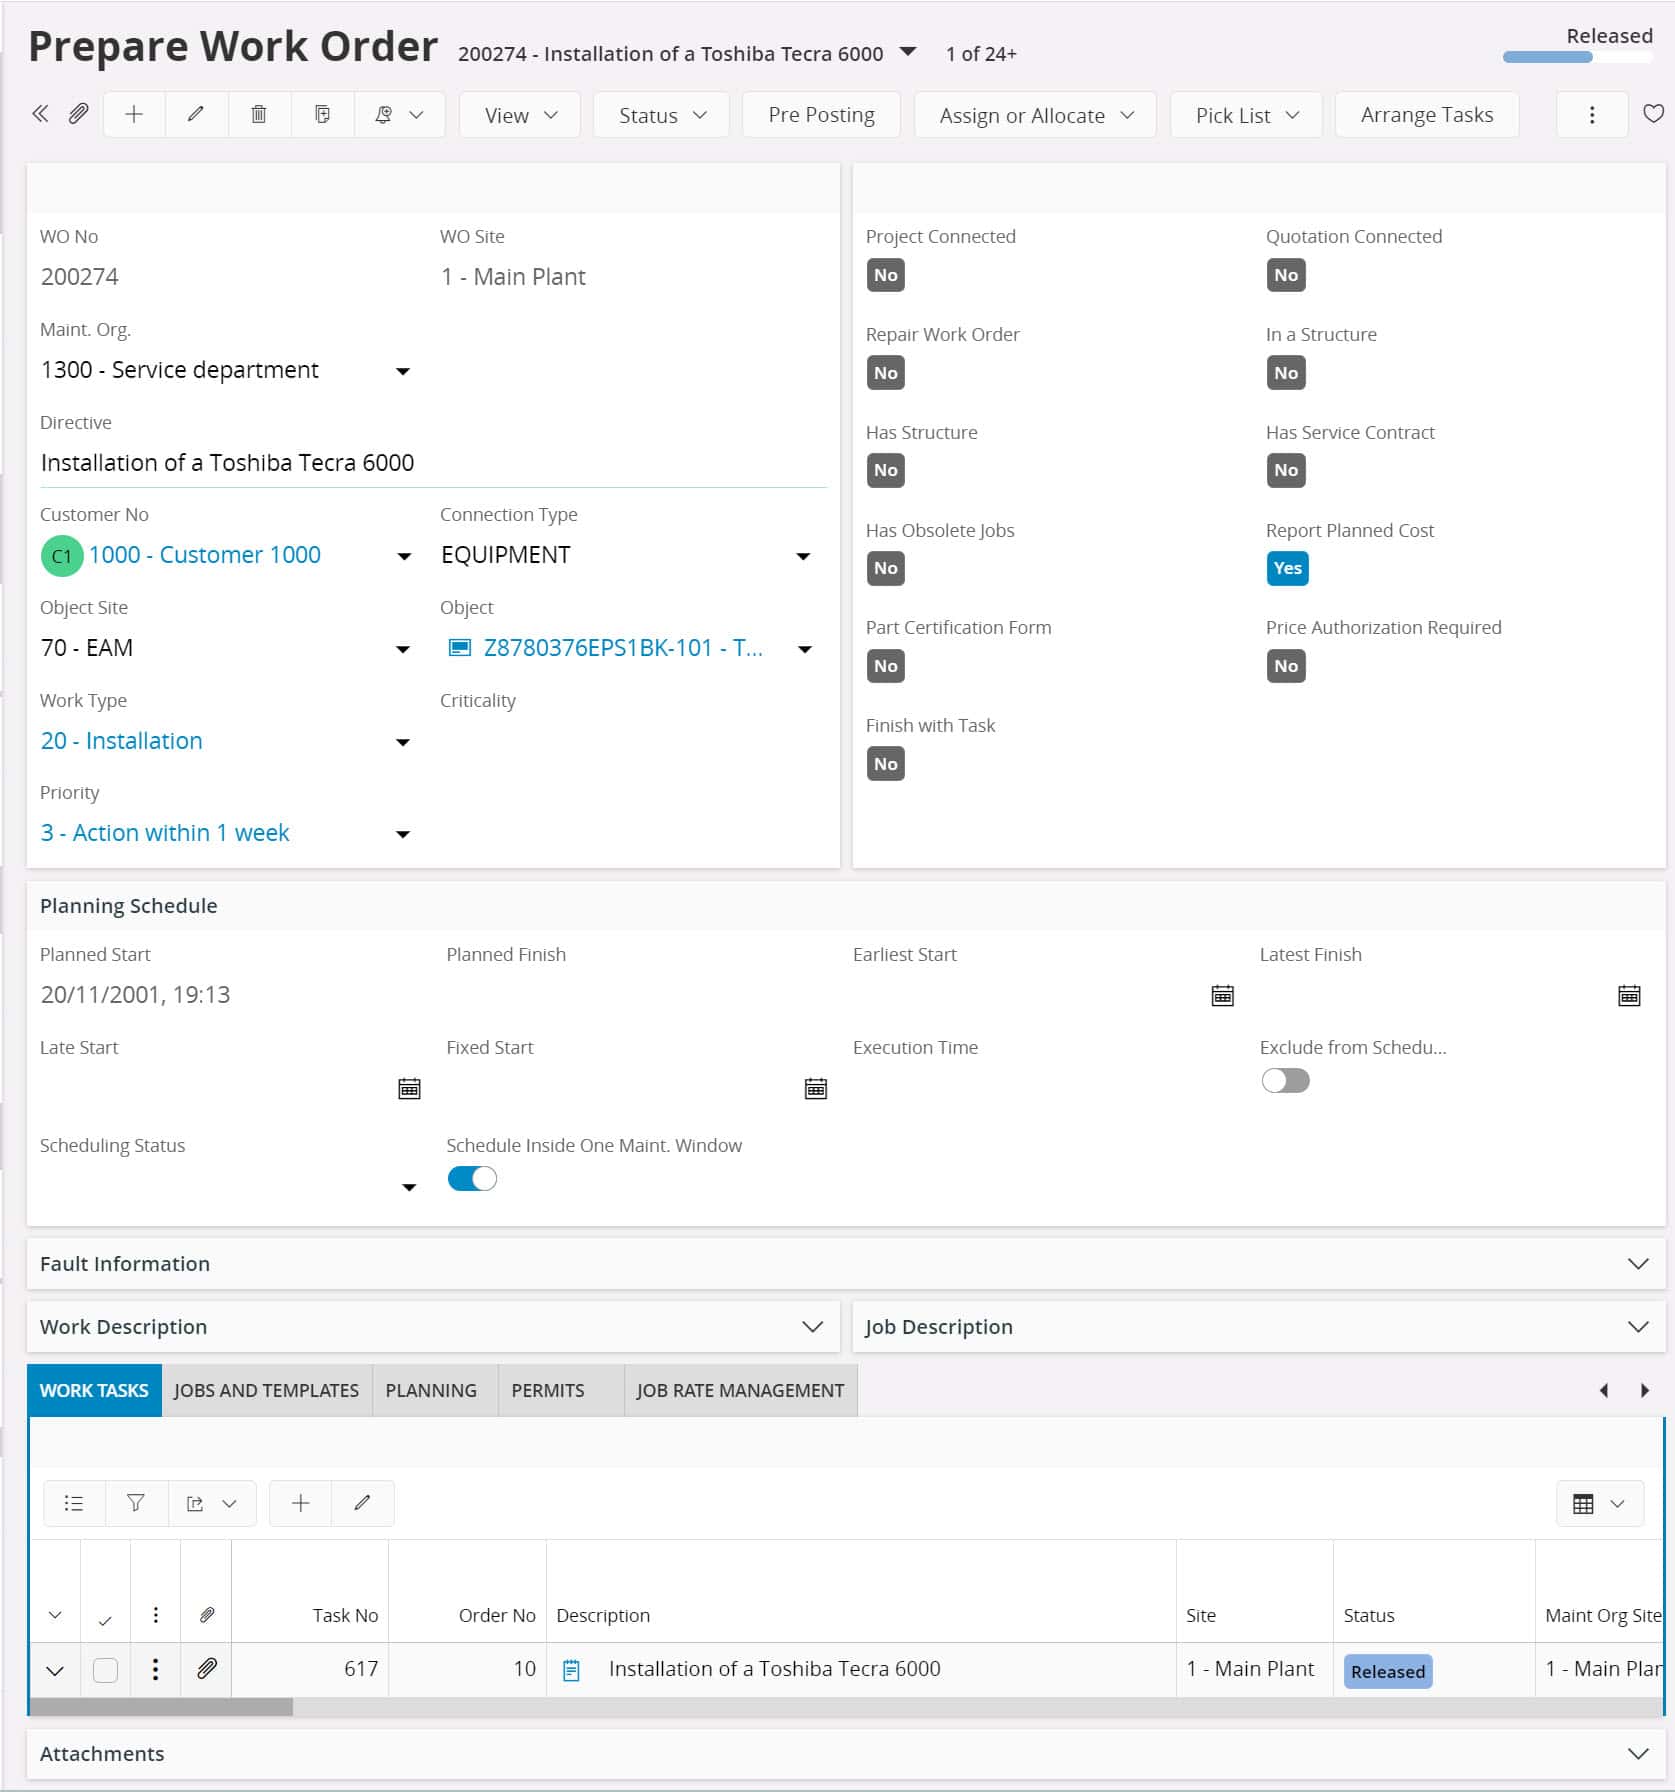The height and width of the screenshot is (1792, 1675).
Task: Click the pencil edit icon in top toolbar
Action: coord(196,114)
